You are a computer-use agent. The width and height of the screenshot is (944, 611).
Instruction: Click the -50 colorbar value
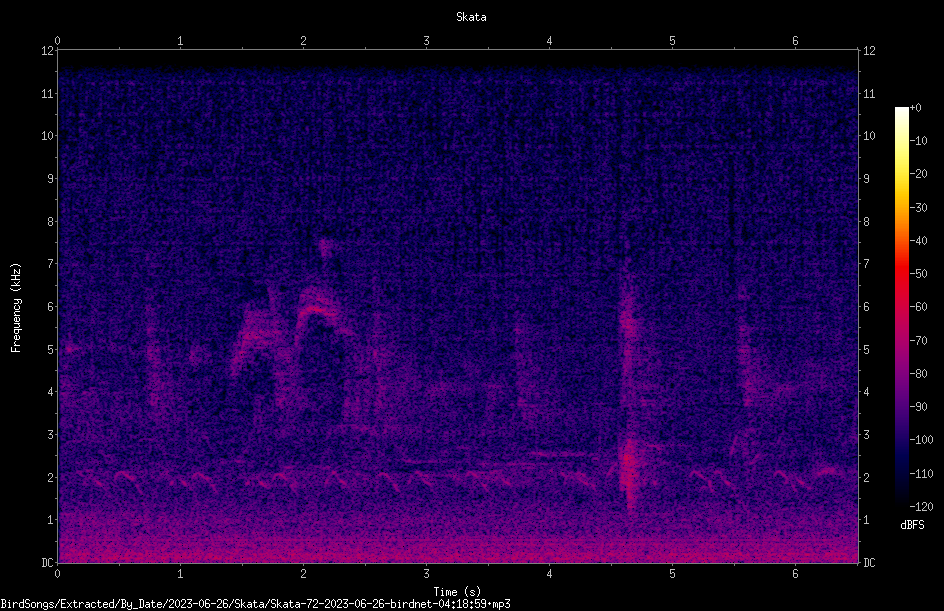tap(918, 274)
